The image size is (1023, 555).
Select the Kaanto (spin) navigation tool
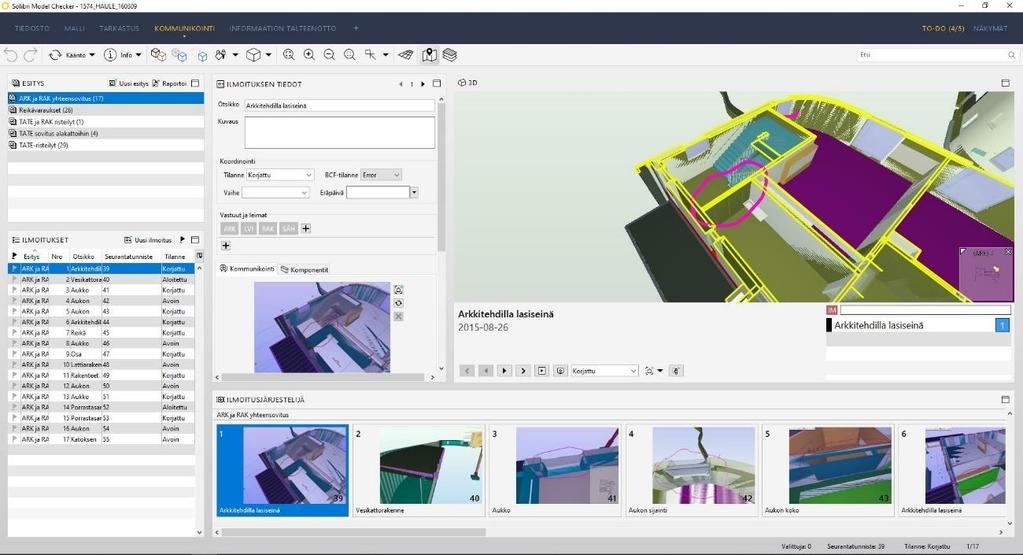point(68,55)
